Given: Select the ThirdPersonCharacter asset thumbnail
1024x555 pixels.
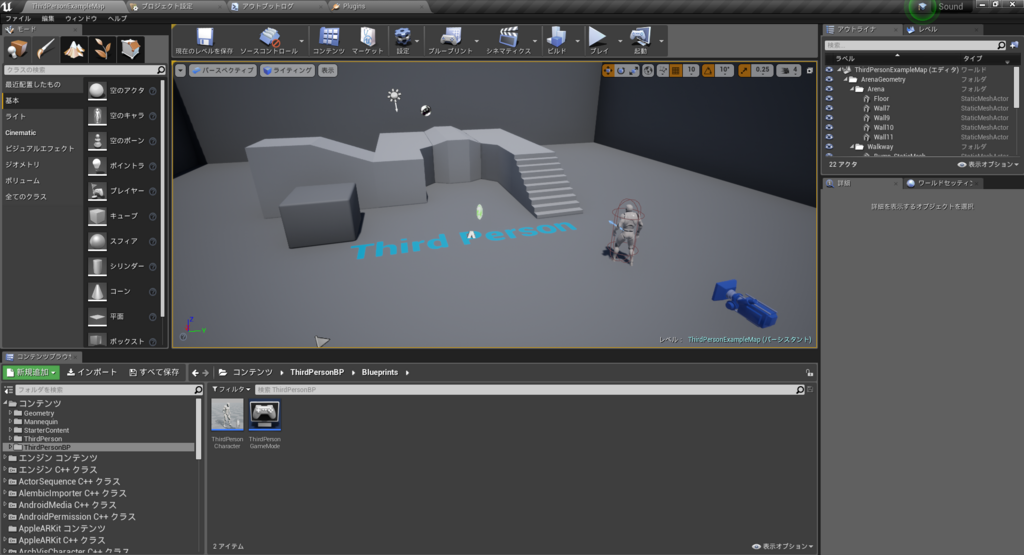Looking at the screenshot, I should [x=227, y=415].
